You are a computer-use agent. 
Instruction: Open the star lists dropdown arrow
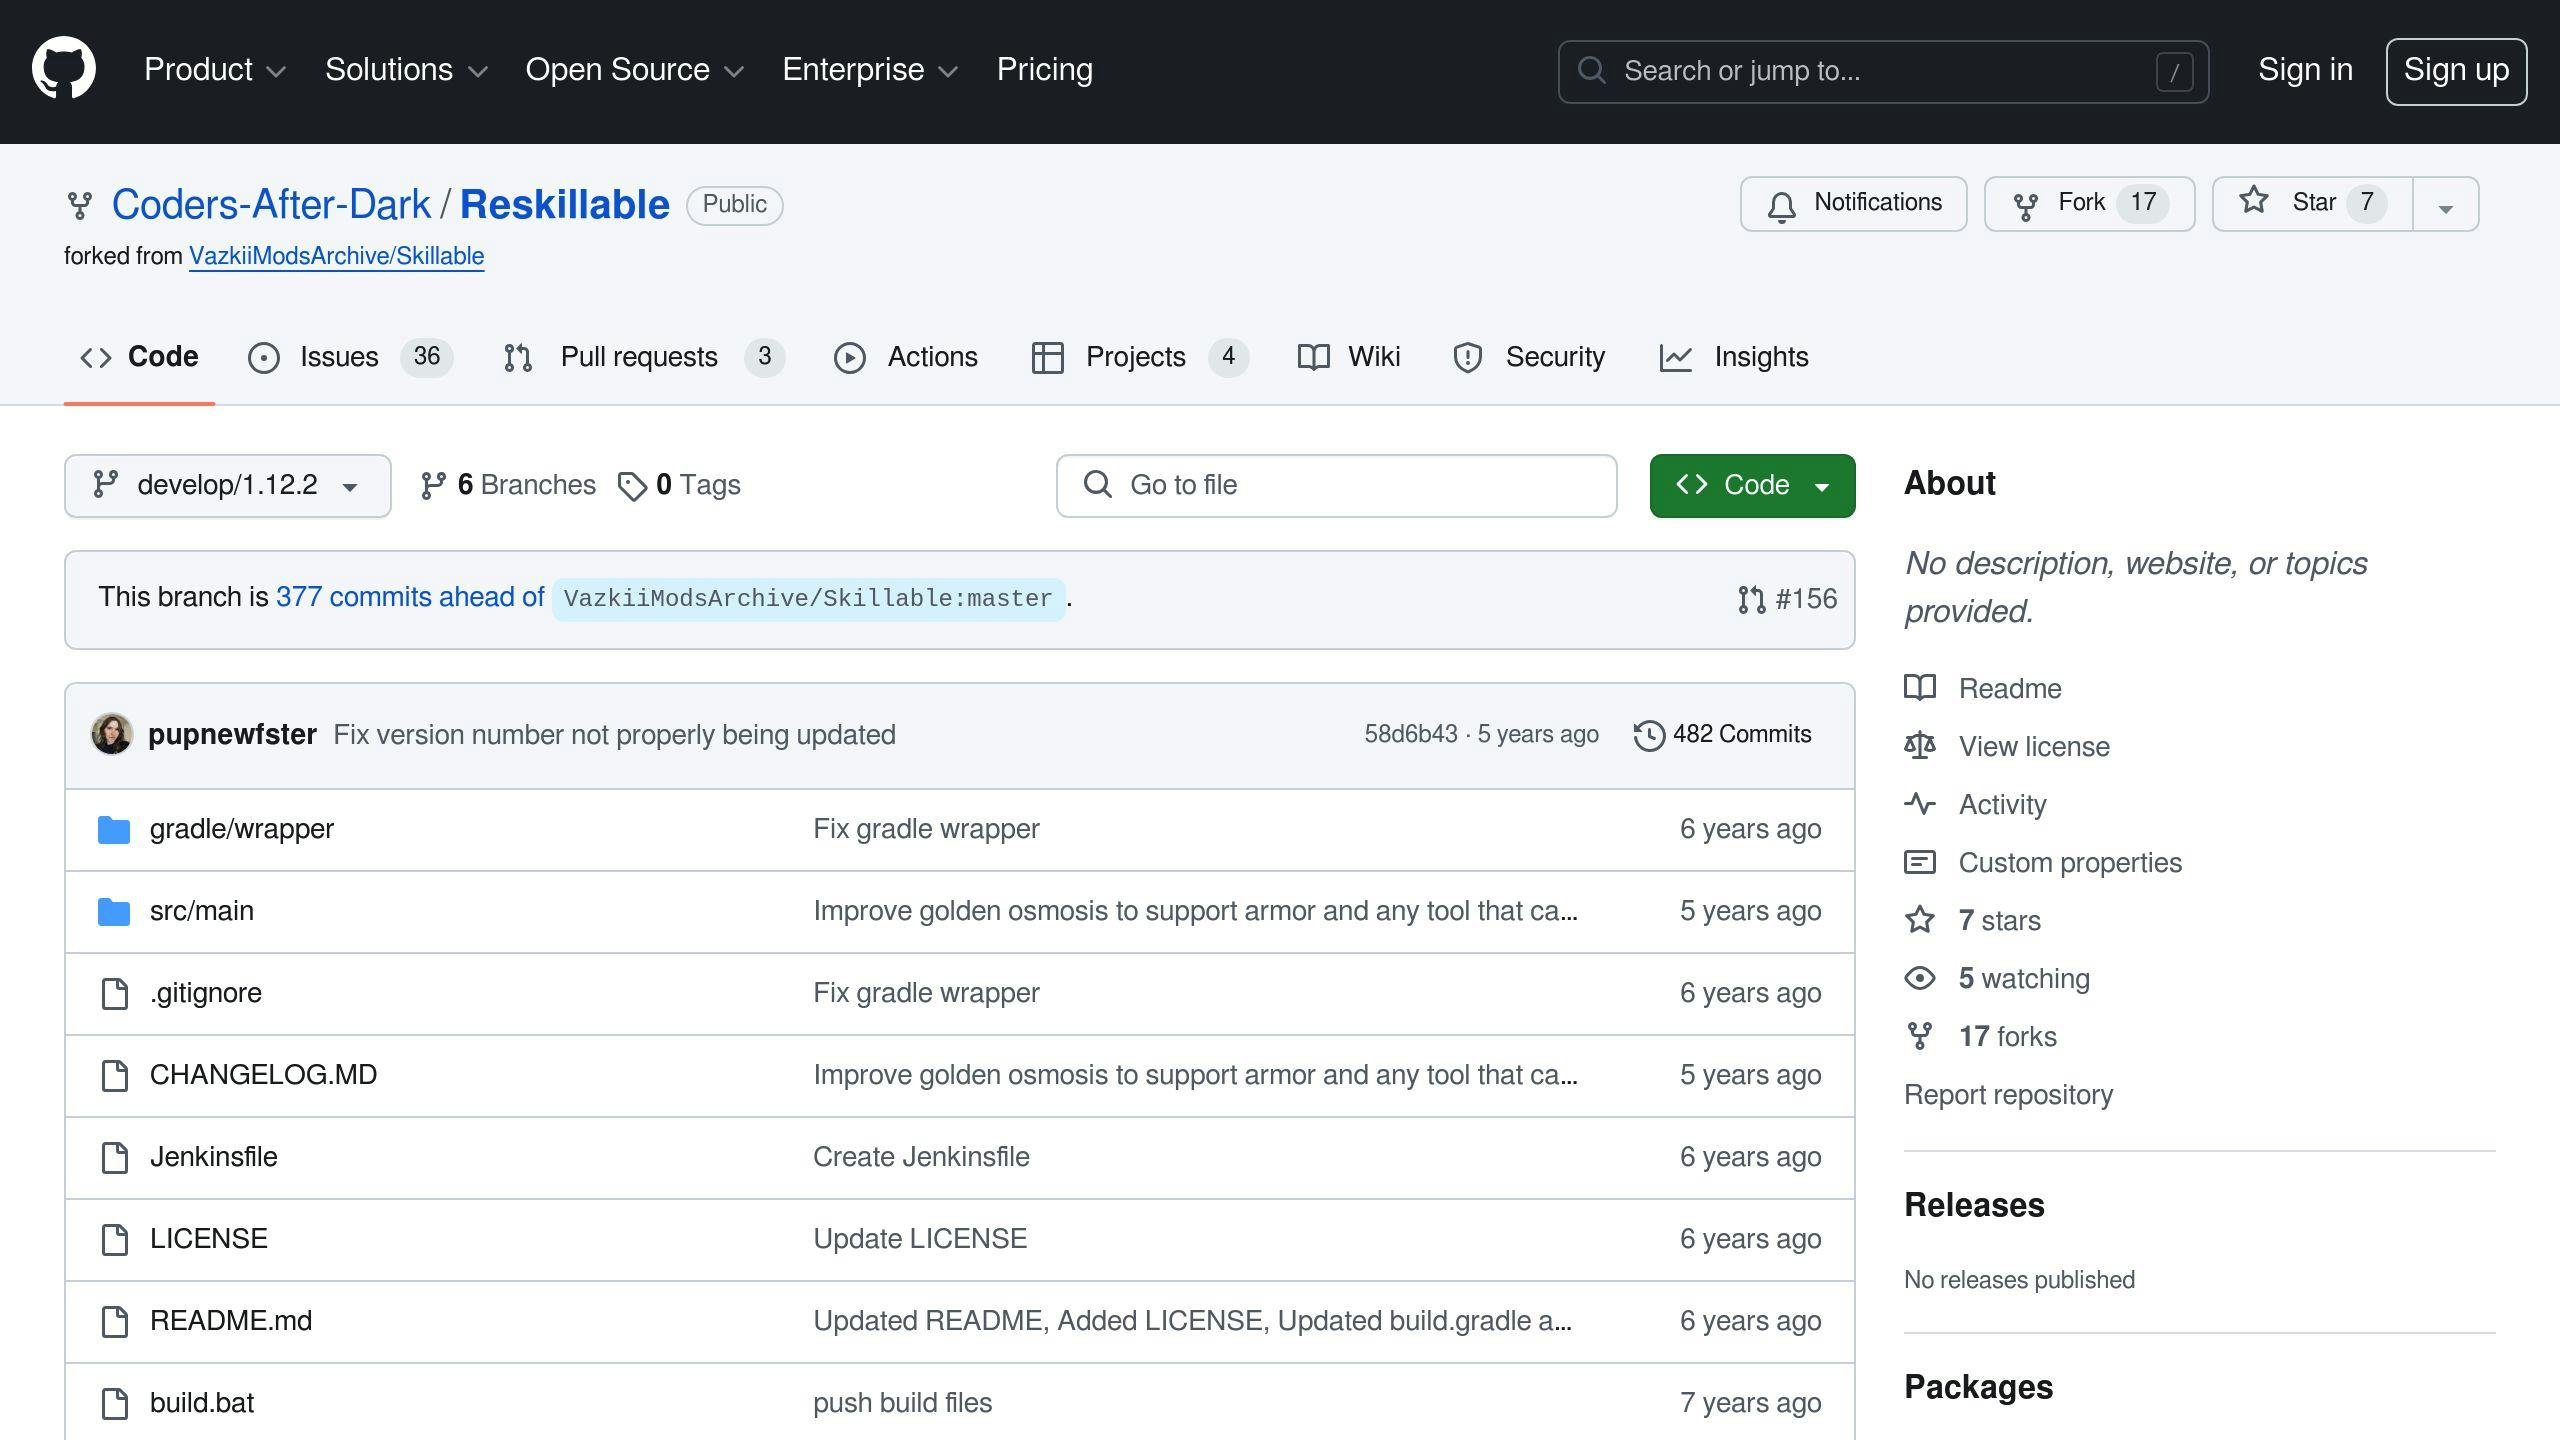(2446, 205)
